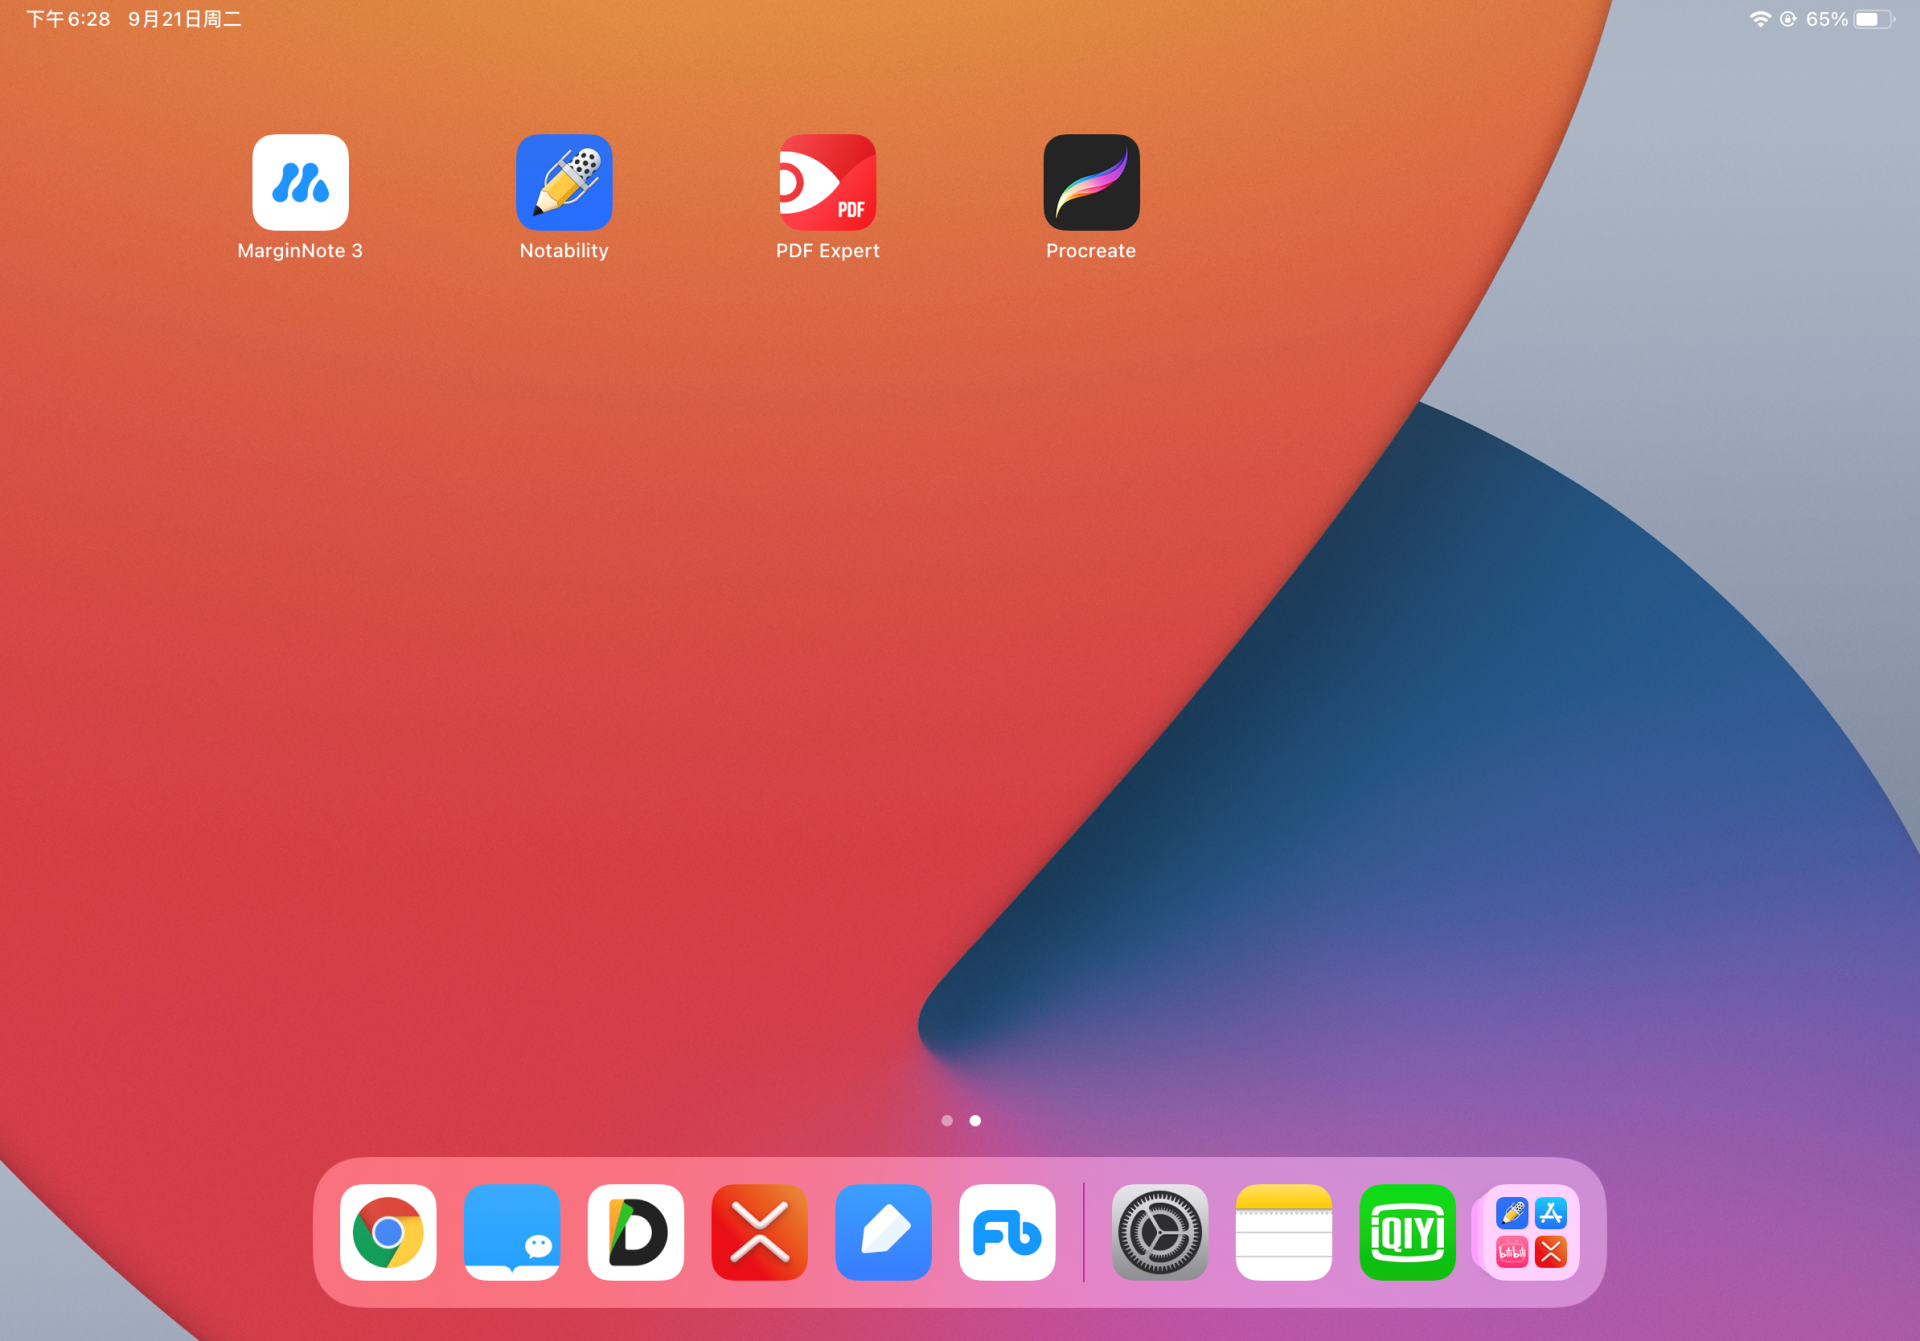Tap the battery indicator showing 65%
This screenshot has height=1341, width=1920.
tap(1871, 18)
